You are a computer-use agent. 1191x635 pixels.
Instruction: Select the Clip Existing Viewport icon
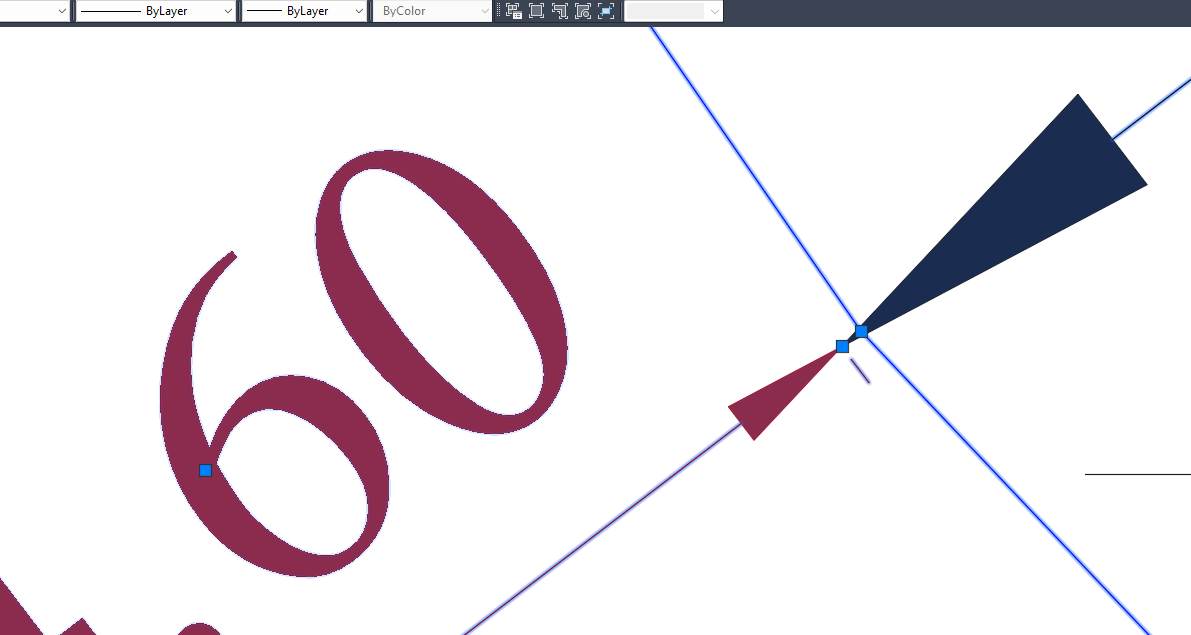[606, 11]
